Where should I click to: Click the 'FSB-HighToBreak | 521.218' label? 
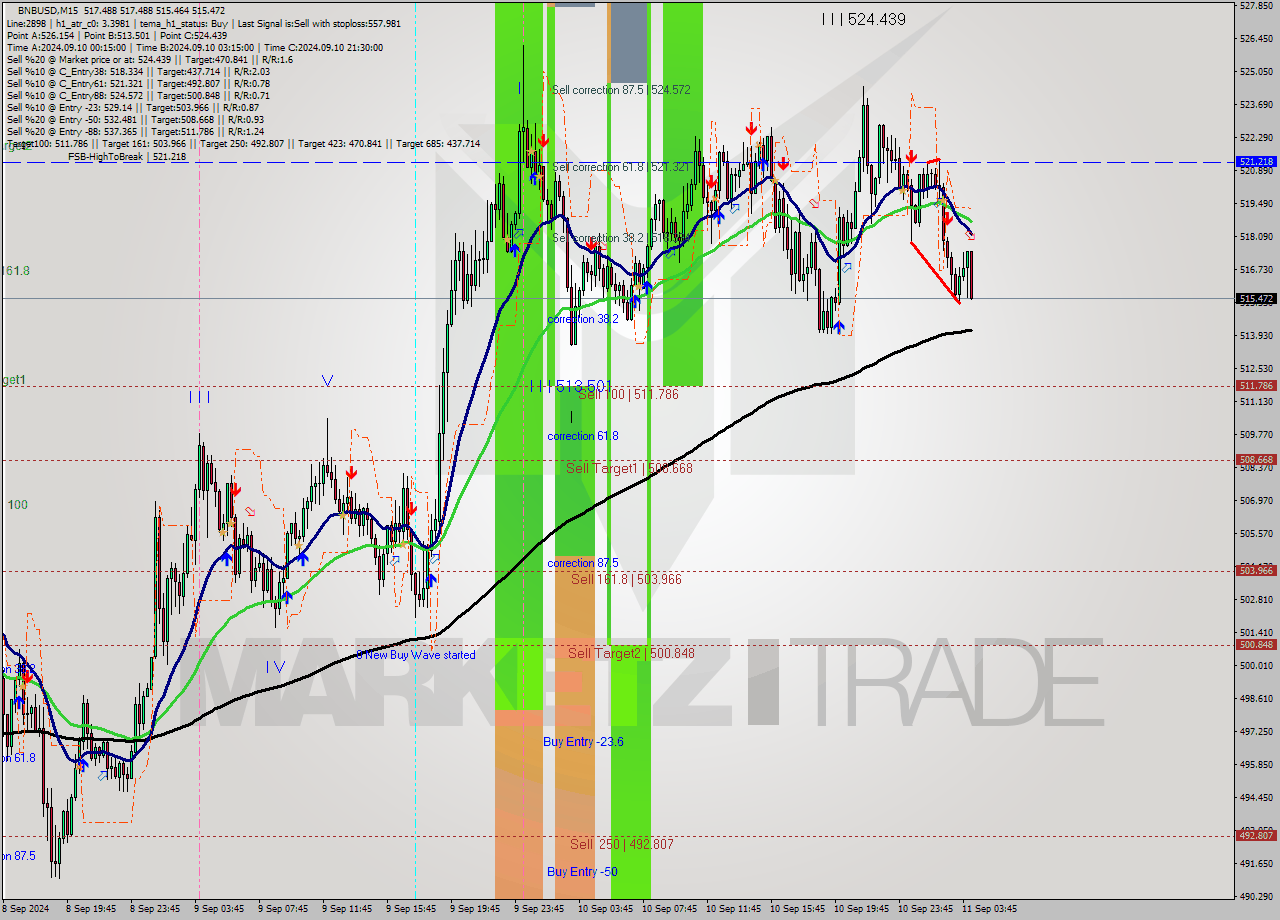(x=127, y=156)
